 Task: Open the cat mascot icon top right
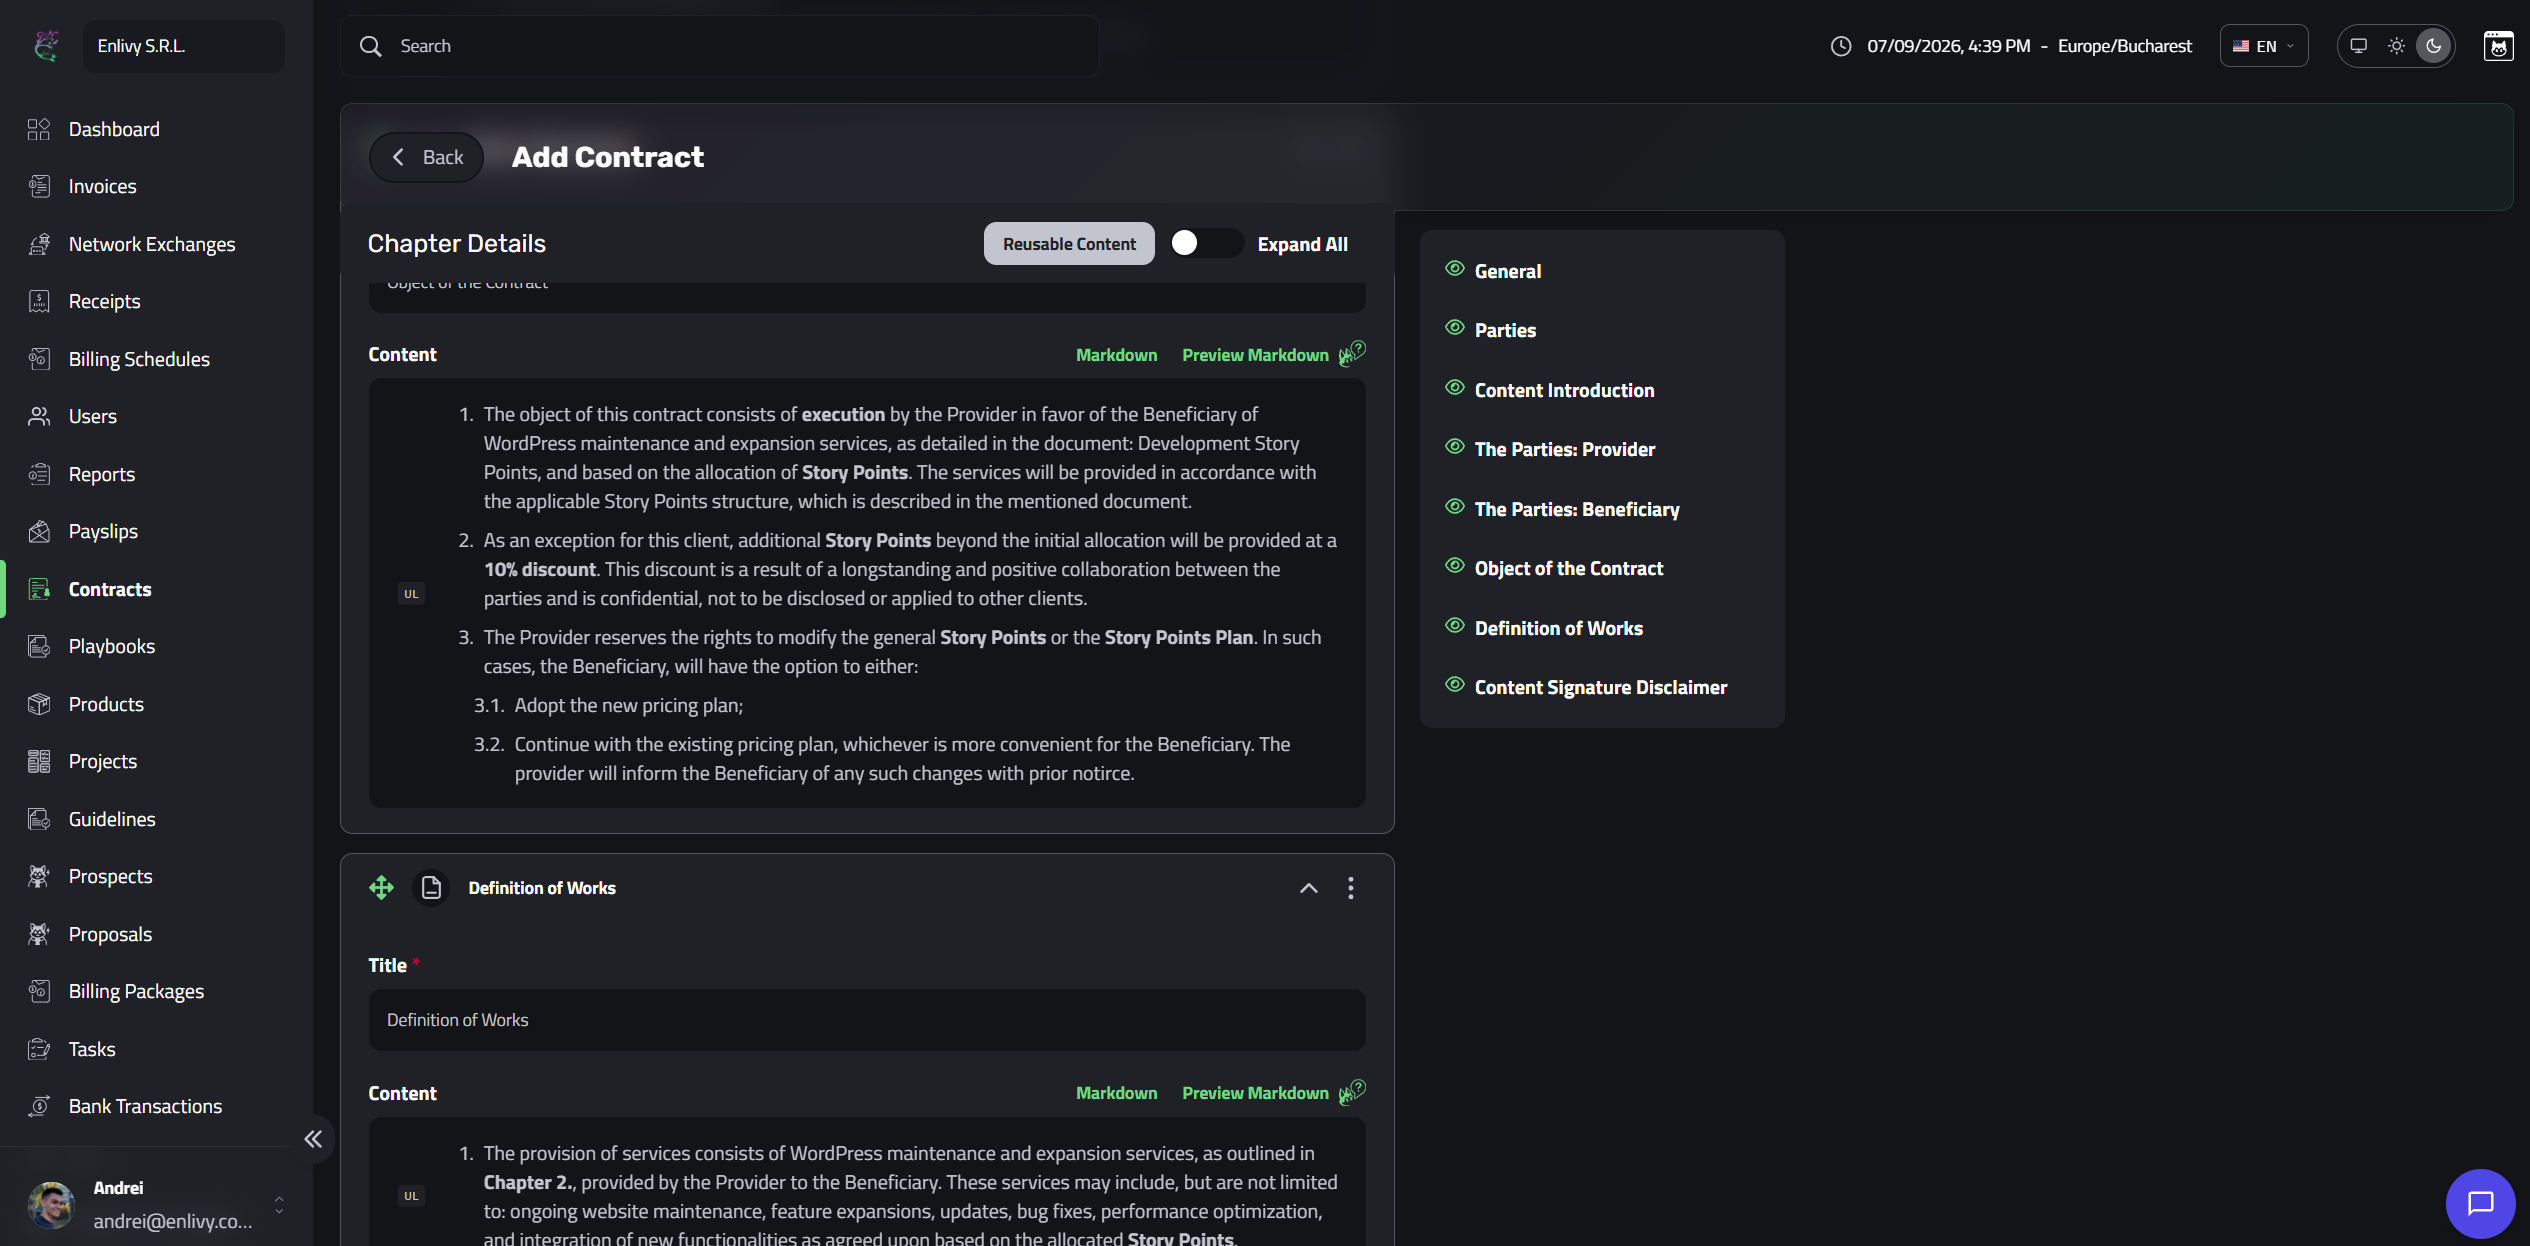[2498, 46]
